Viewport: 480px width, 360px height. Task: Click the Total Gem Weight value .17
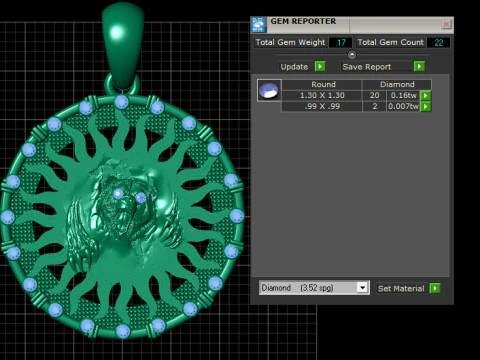tap(341, 43)
